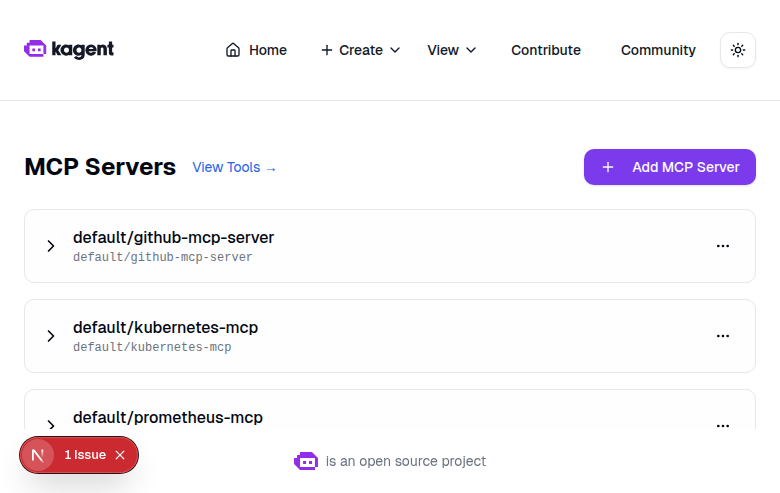Open more options for kubernetes-mcp
Screen dimensions: 780x493
tap(723, 336)
